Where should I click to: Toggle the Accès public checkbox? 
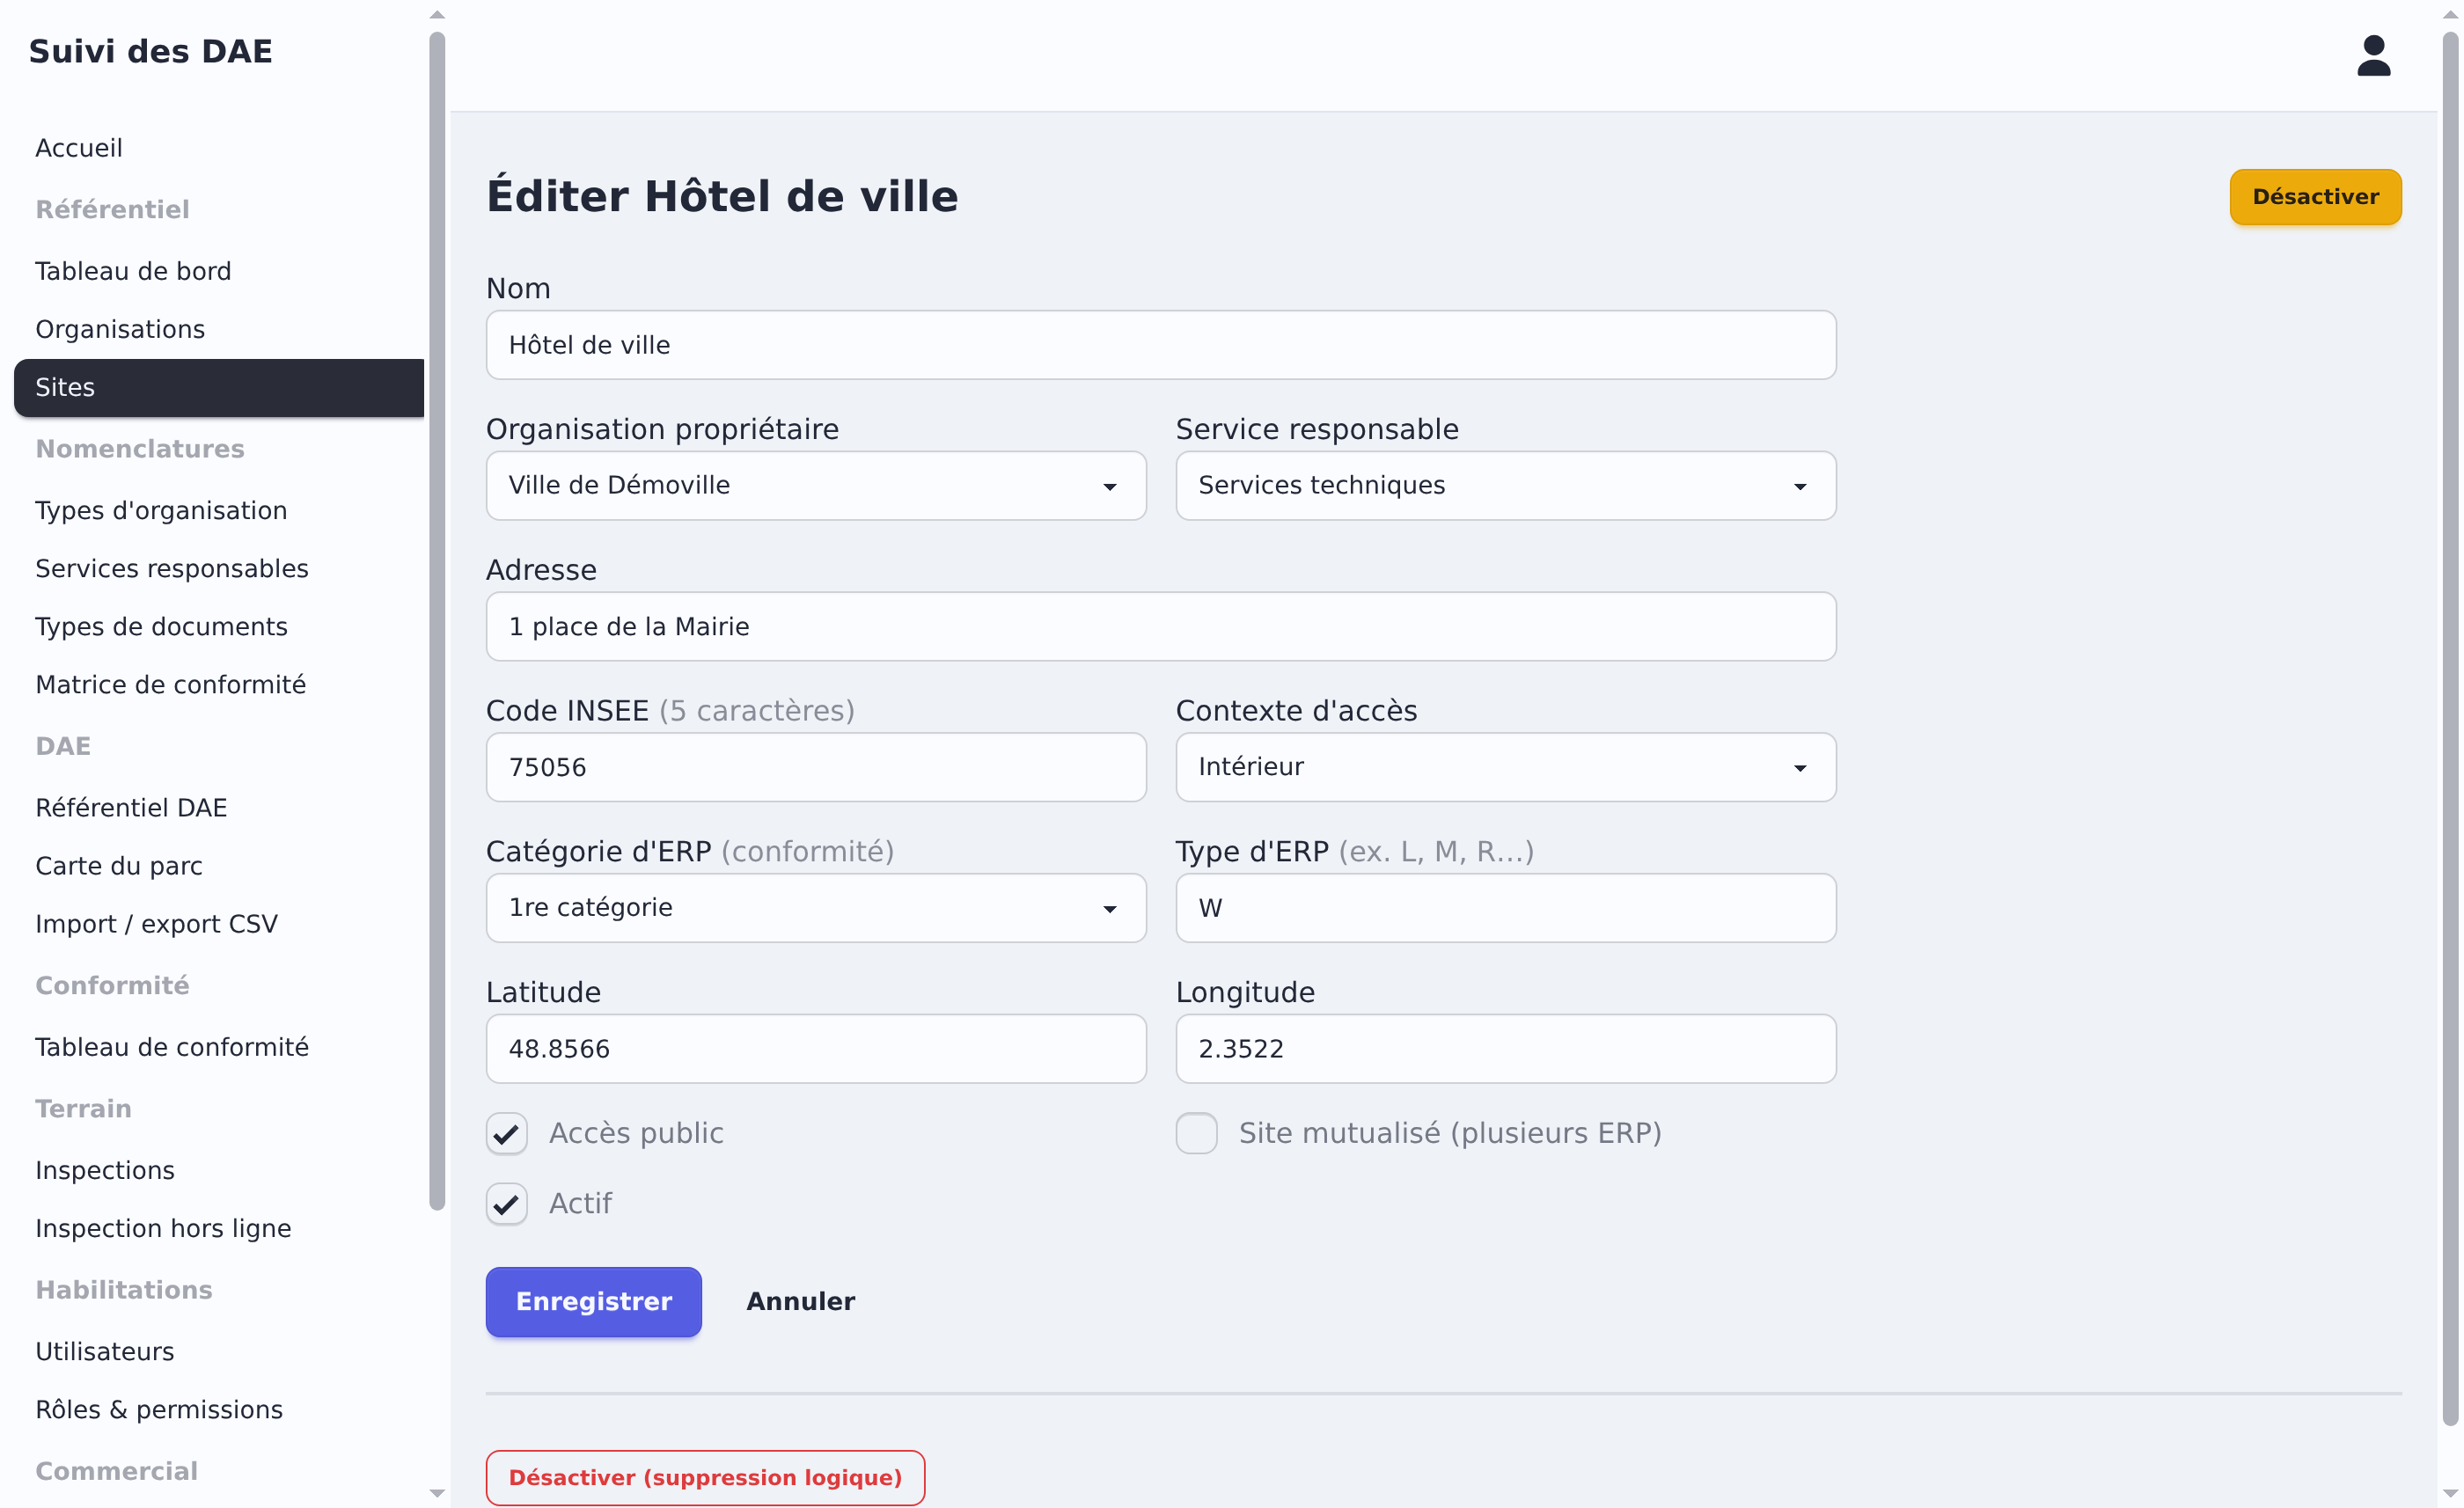click(507, 1133)
